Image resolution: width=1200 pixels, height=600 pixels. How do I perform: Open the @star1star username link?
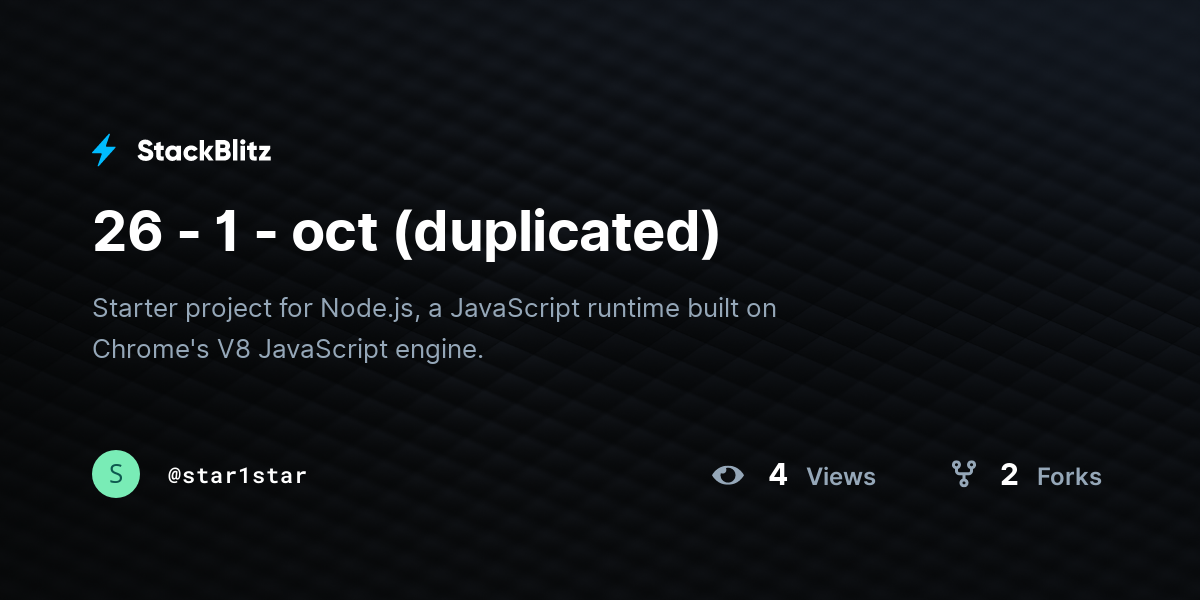[x=237, y=475]
